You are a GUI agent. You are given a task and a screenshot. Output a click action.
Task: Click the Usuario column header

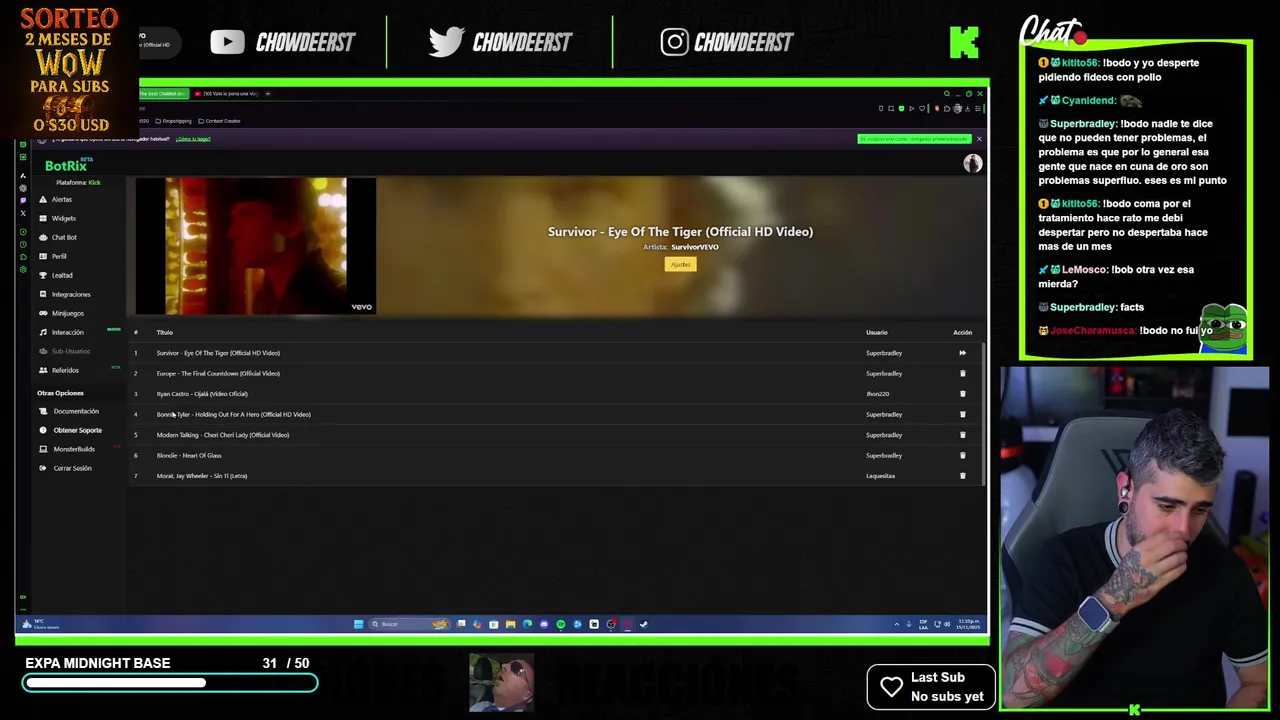tap(877, 332)
